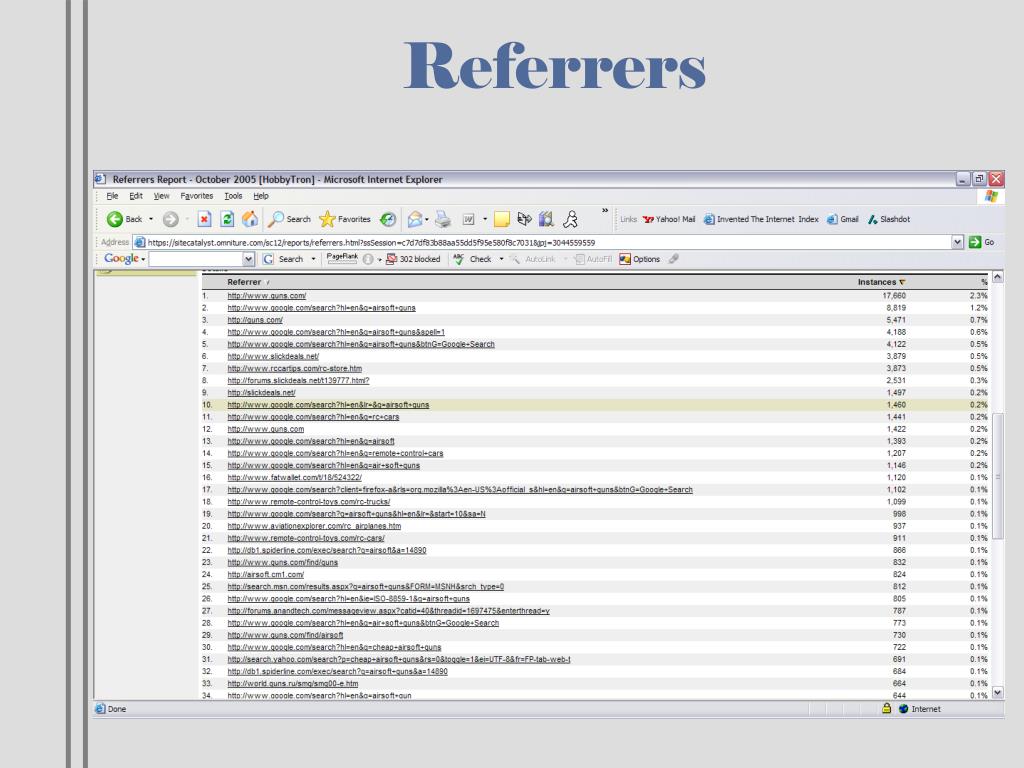Click the grey Forward arrow button
This screenshot has height=768, width=1024.
pyautogui.click(x=170, y=219)
